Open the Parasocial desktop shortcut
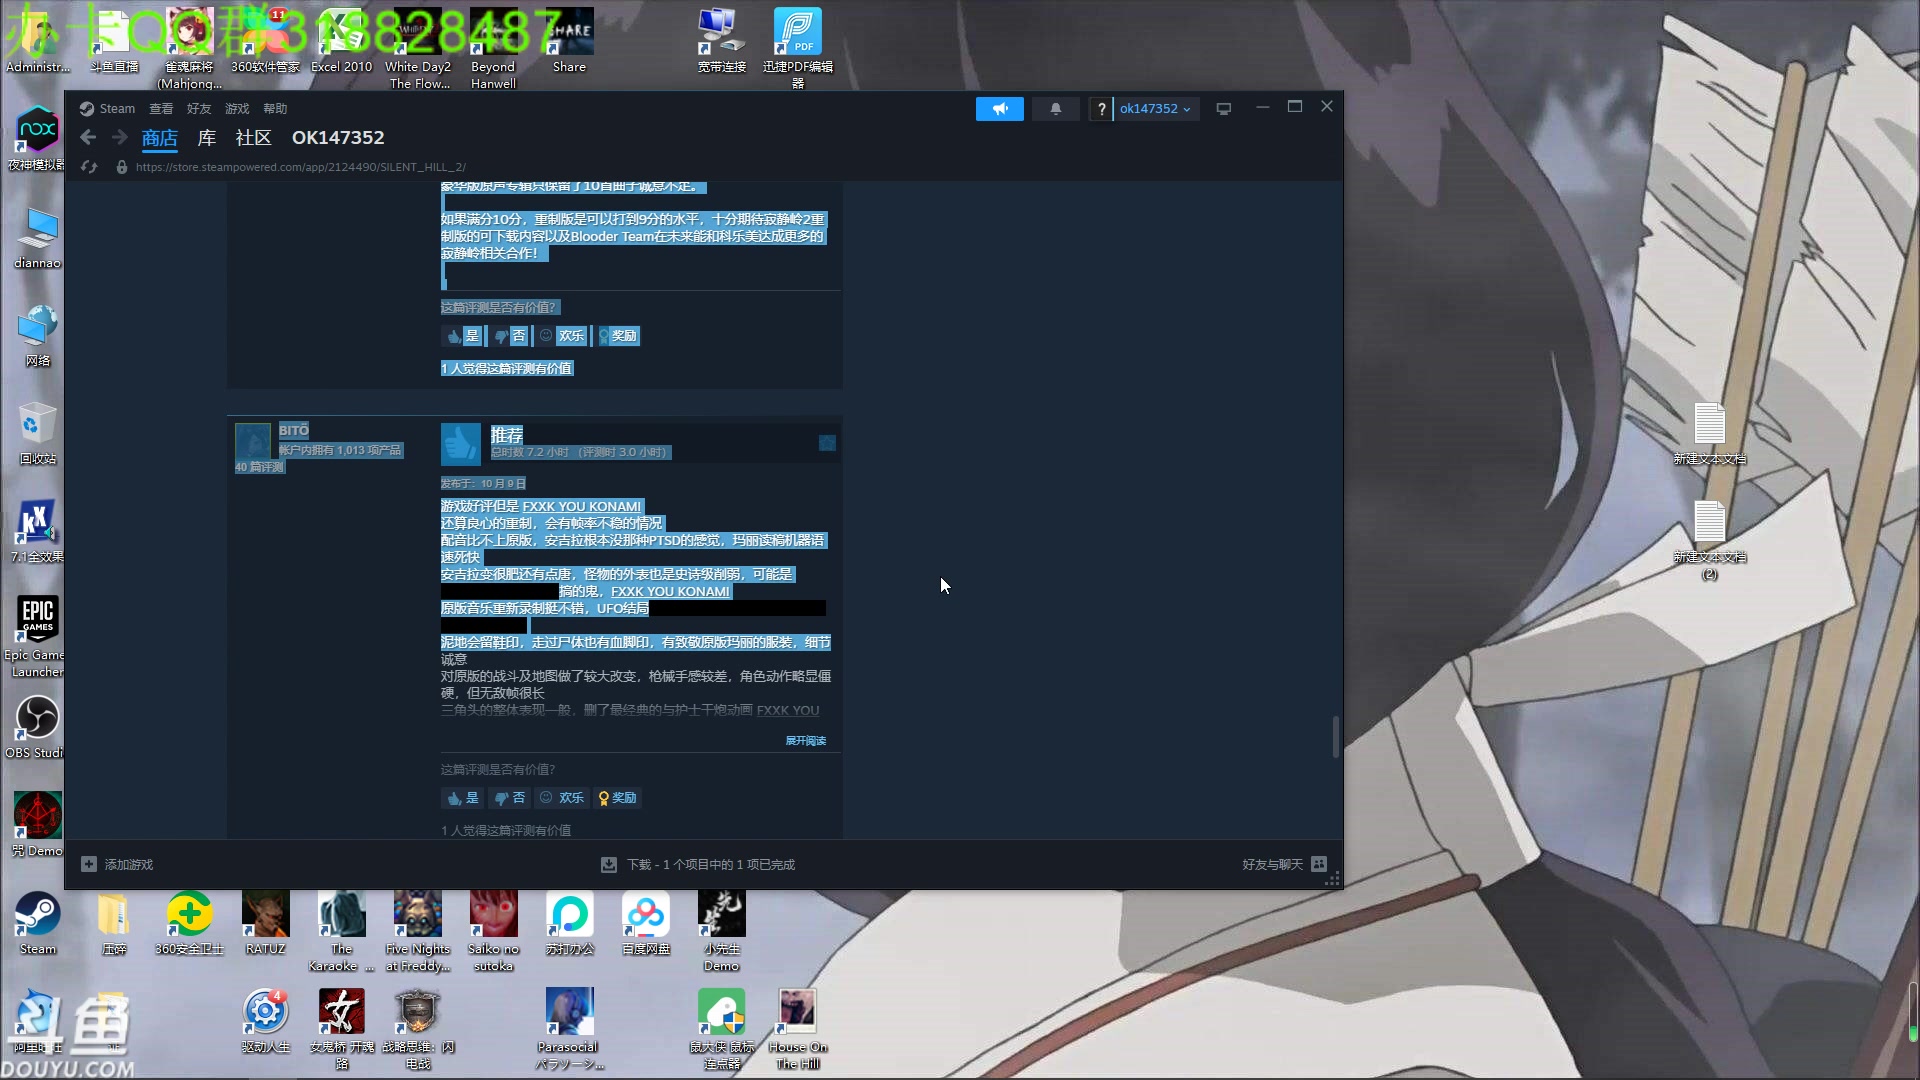The width and height of the screenshot is (1920, 1080). 569,1030
